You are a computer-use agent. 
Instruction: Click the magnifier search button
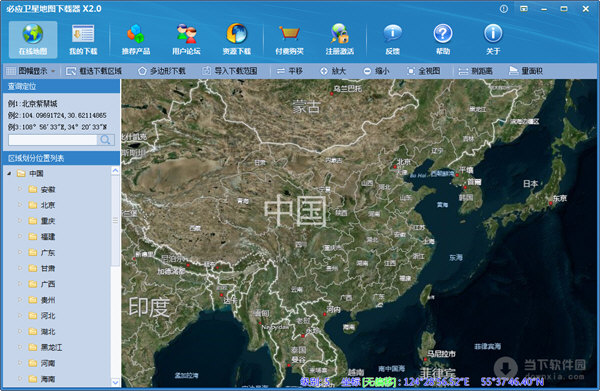pos(106,140)
